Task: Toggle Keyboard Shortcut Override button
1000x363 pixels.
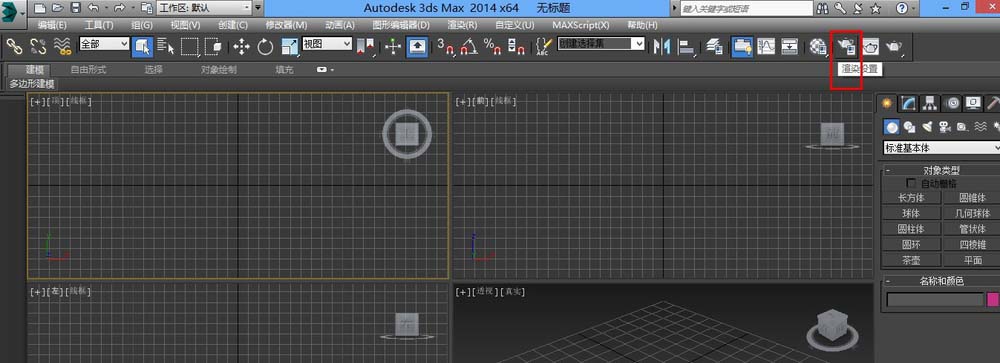Action: (x=417, y=46)
